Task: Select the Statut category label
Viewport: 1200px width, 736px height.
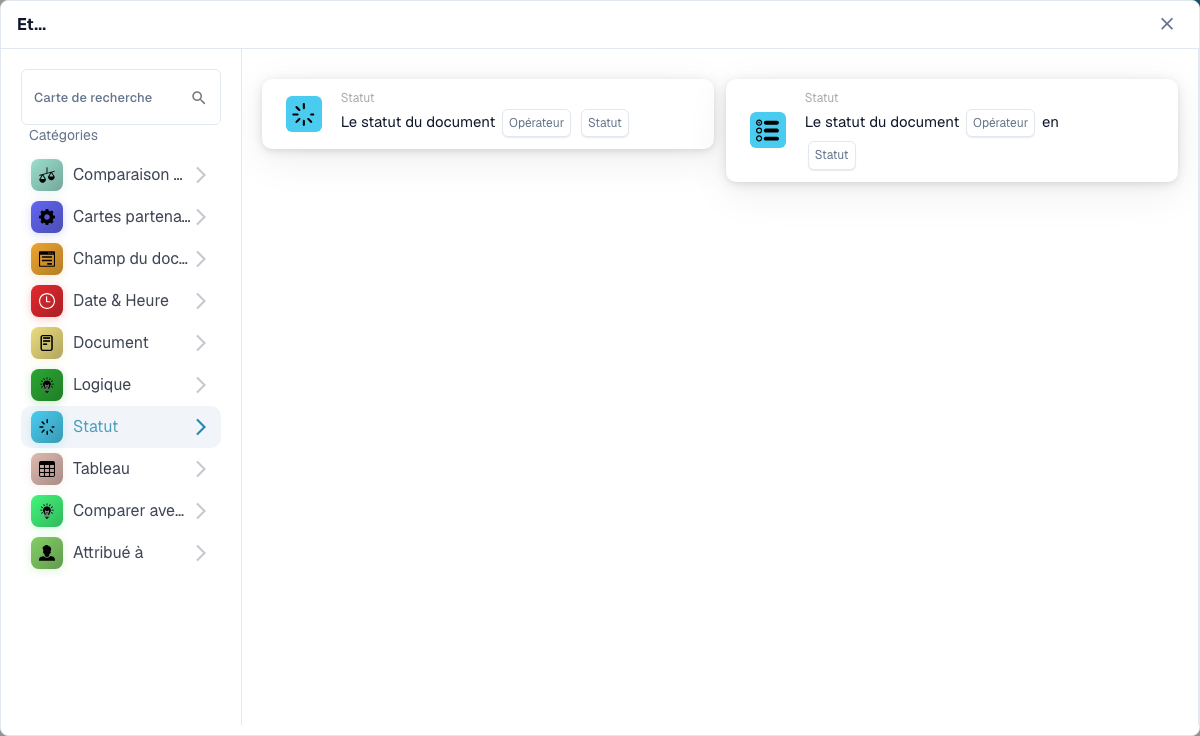Action: tap(96, 427)
